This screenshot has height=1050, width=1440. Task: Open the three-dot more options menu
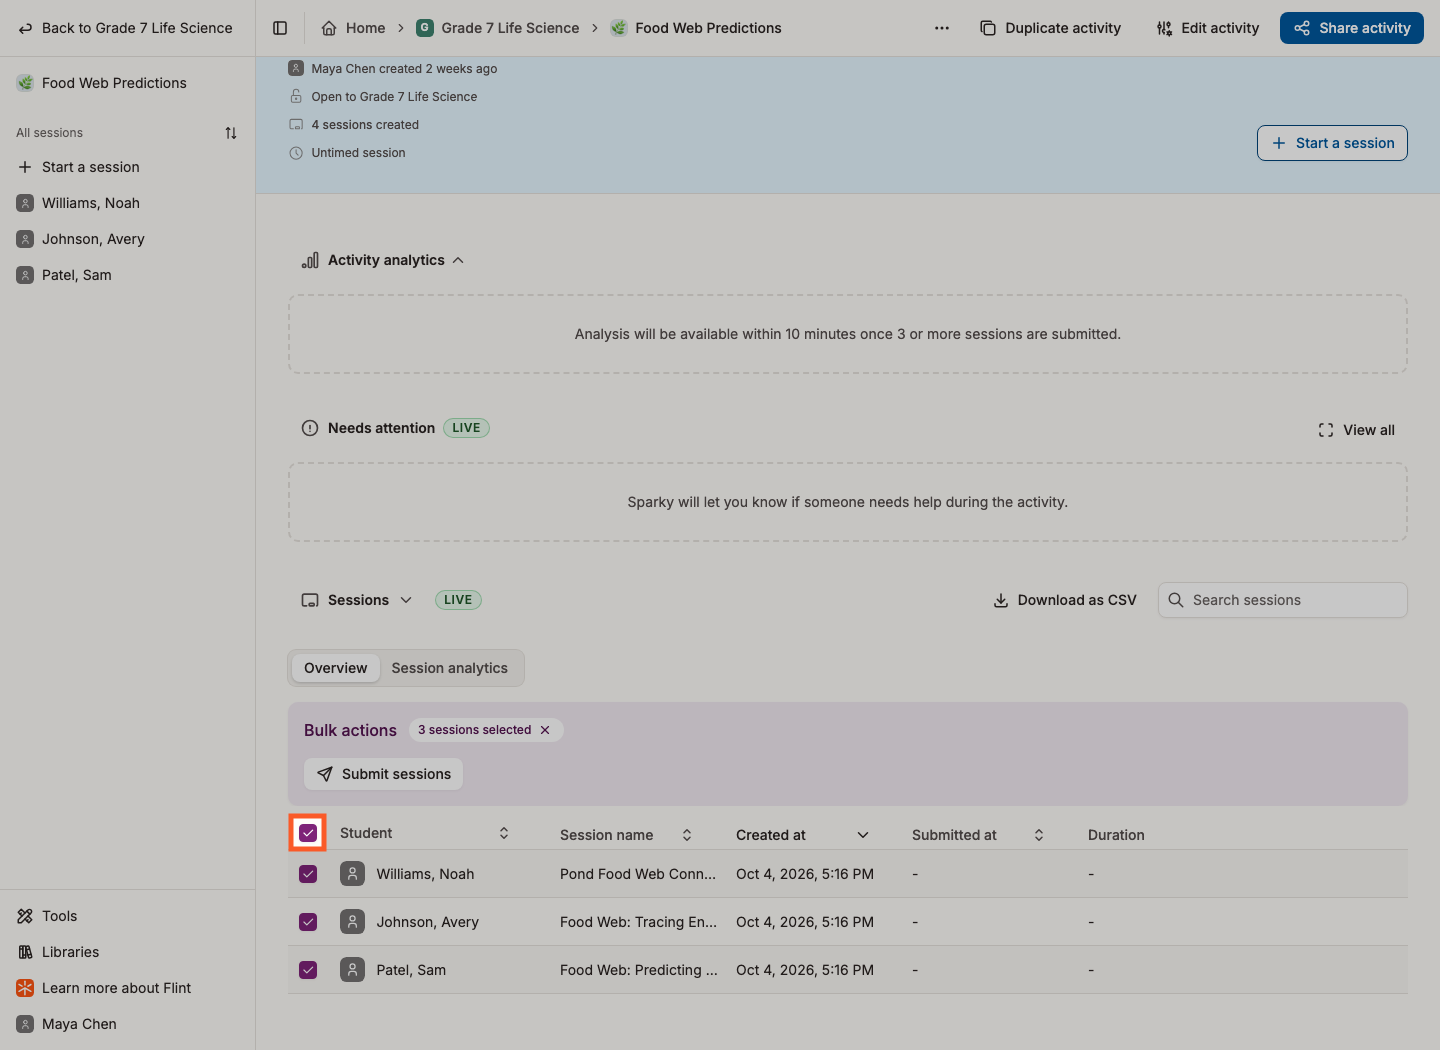(942, 28)
